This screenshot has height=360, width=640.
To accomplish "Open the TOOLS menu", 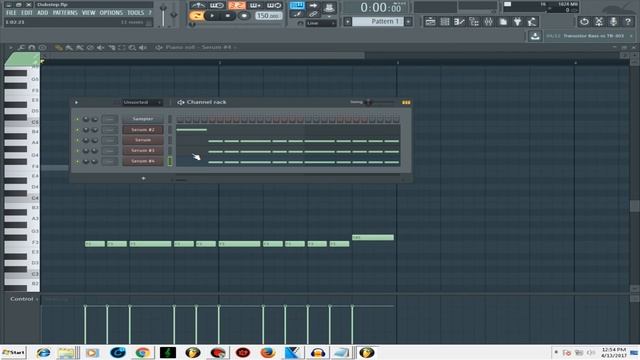I will [x=136, y=13].
